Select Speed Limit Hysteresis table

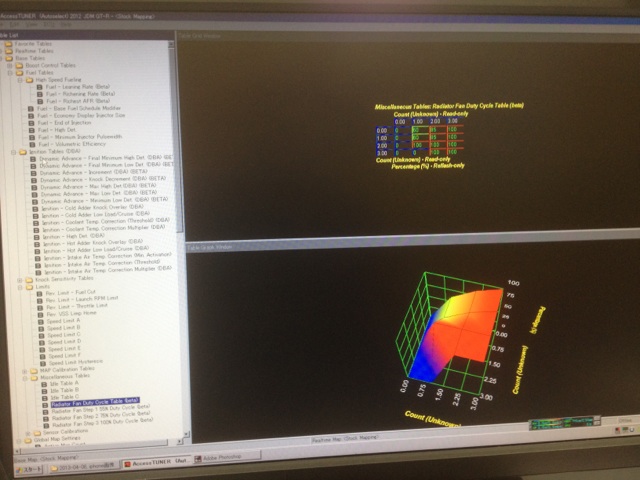click(x=73, y=362)
